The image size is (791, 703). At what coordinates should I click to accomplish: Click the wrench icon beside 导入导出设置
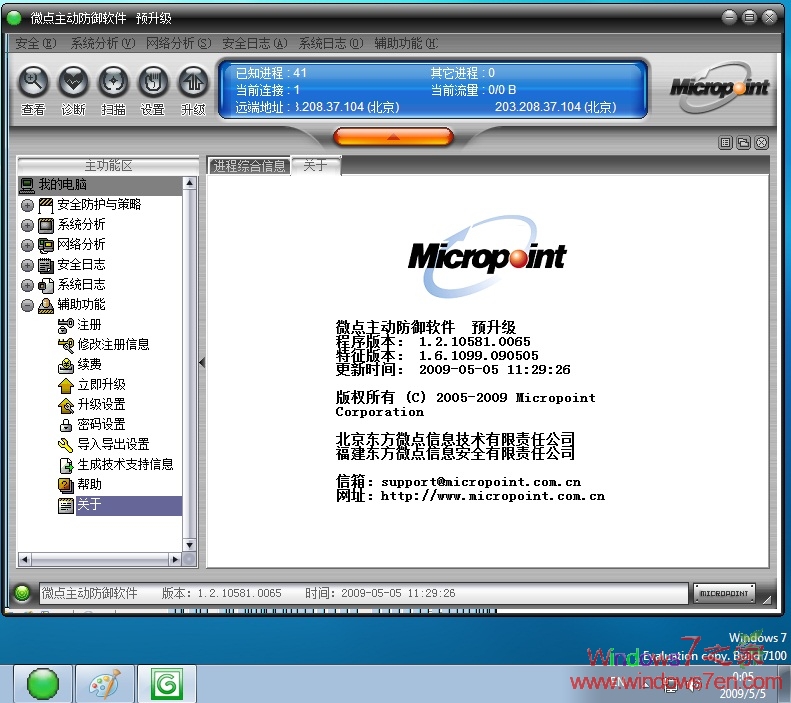[66, 445]
